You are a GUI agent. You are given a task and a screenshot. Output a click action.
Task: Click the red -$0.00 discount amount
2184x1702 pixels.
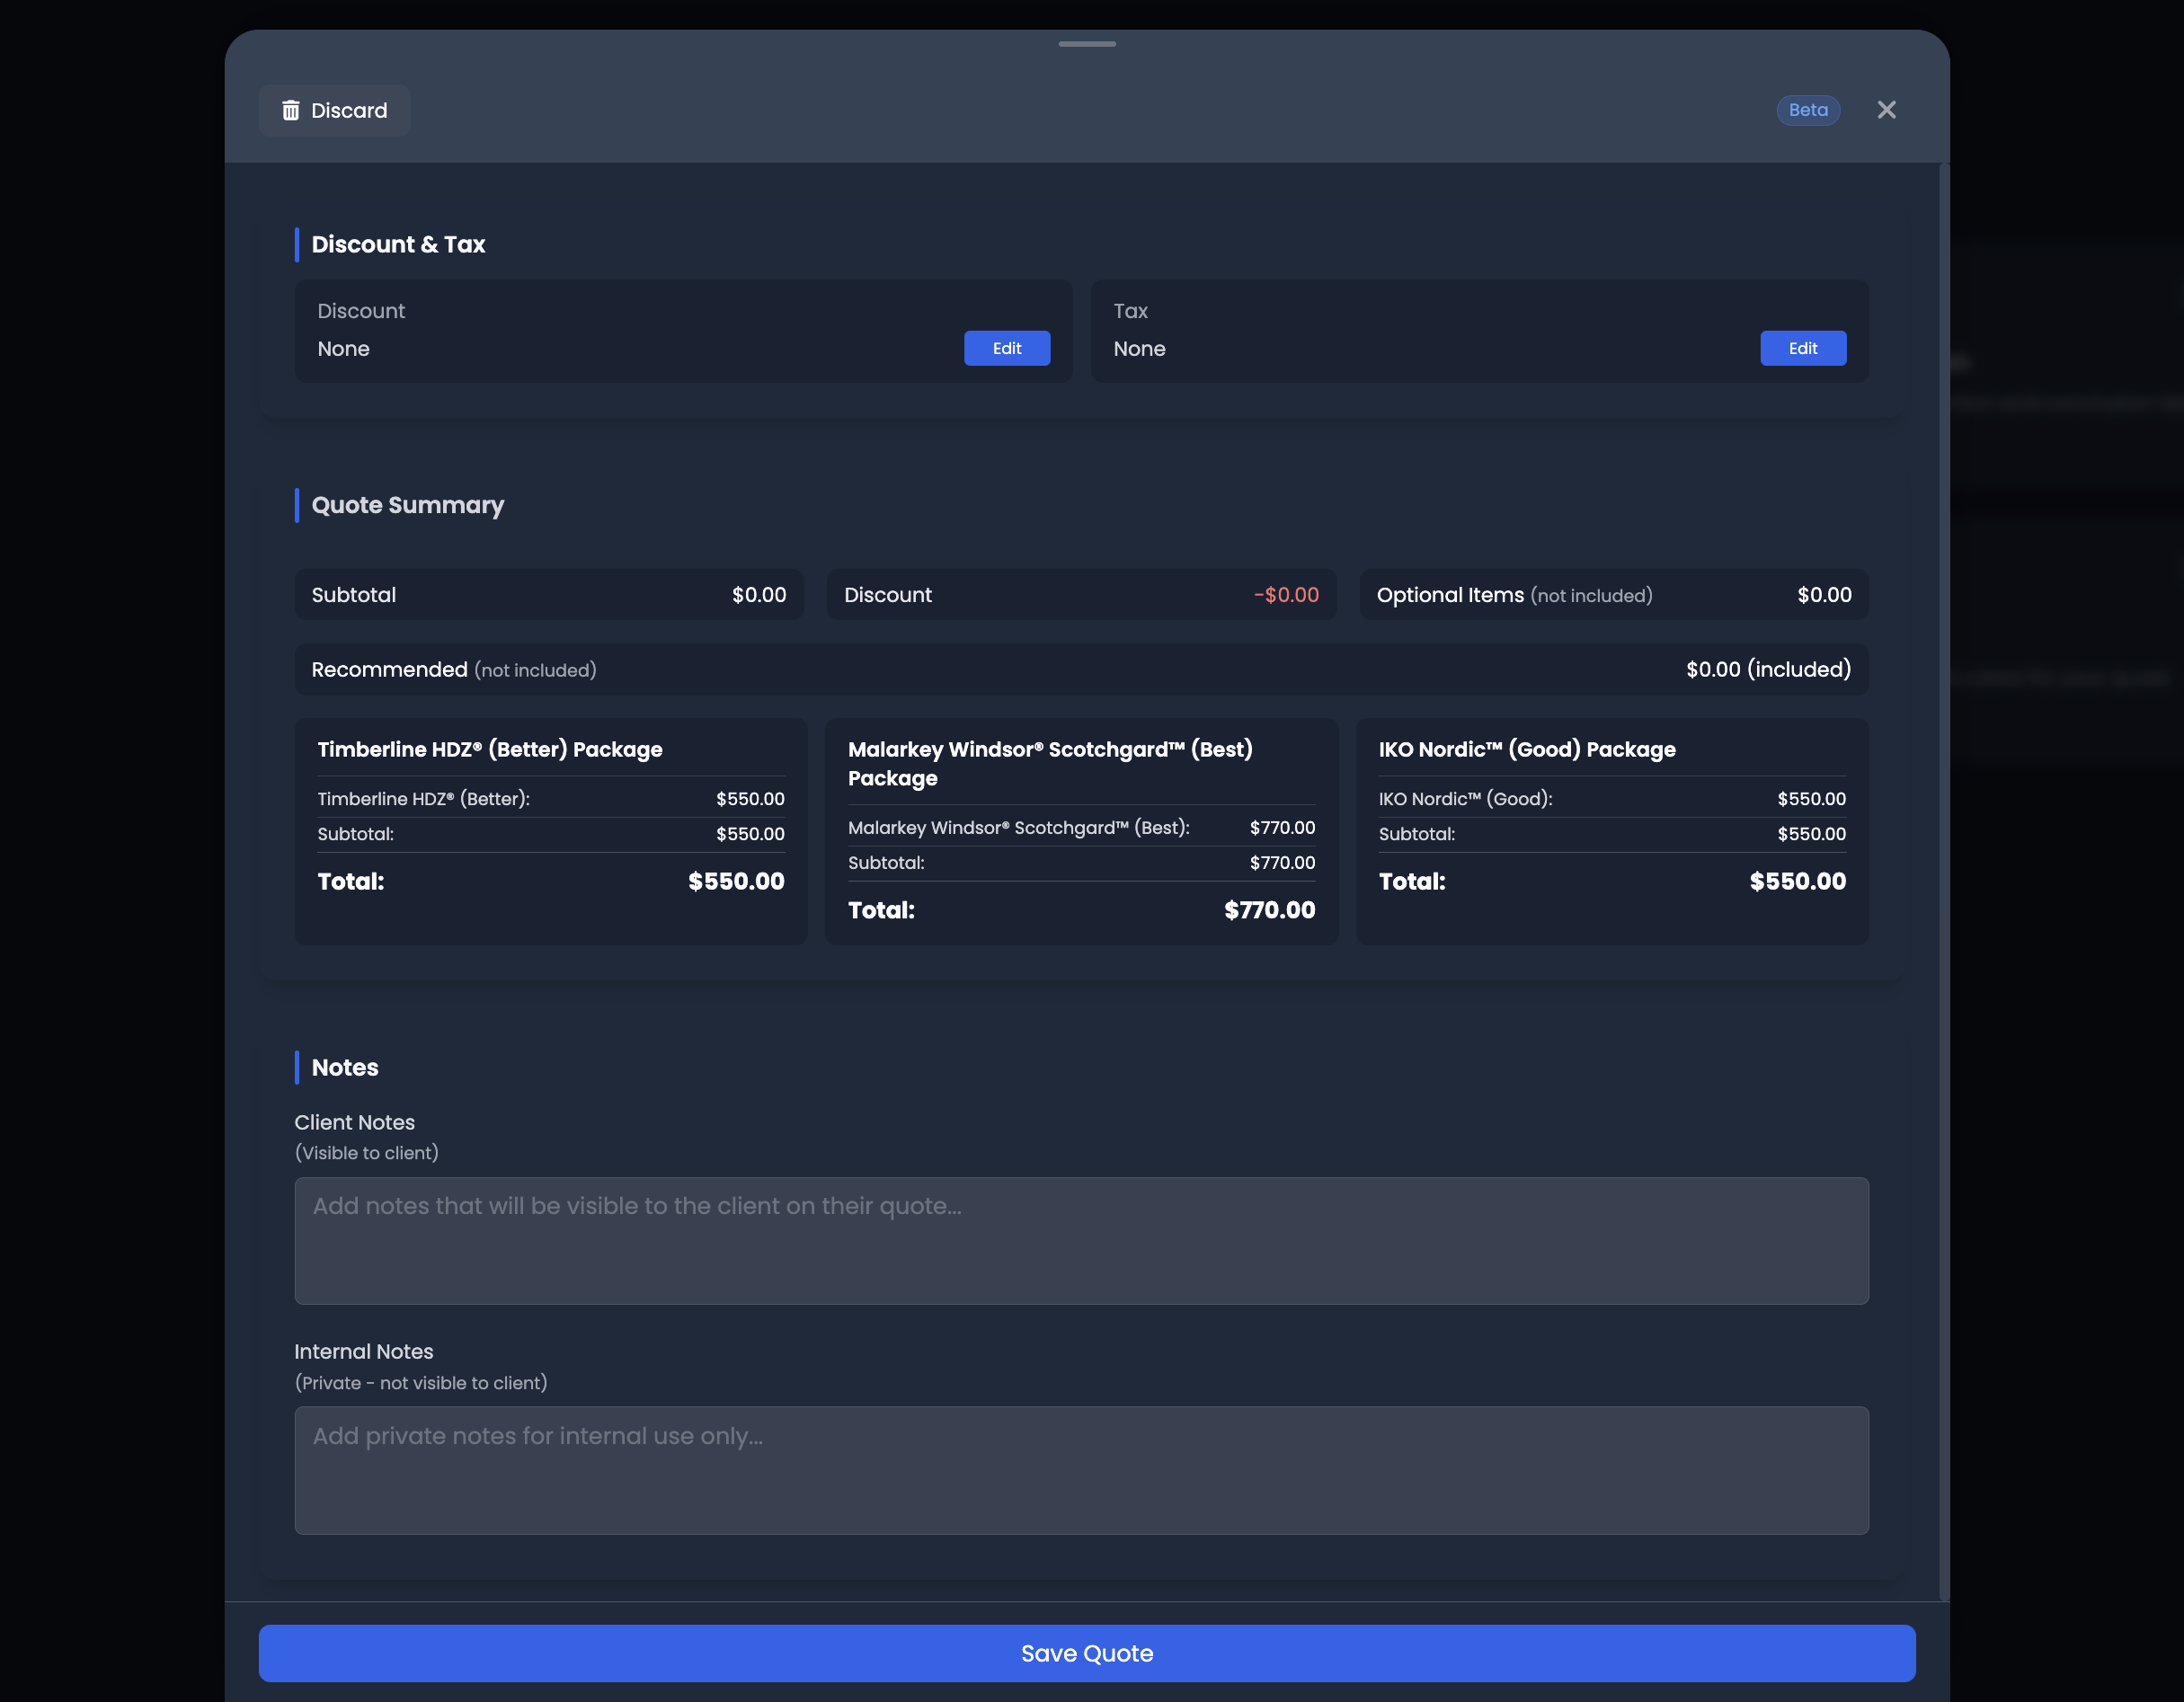pos(1286,595)
